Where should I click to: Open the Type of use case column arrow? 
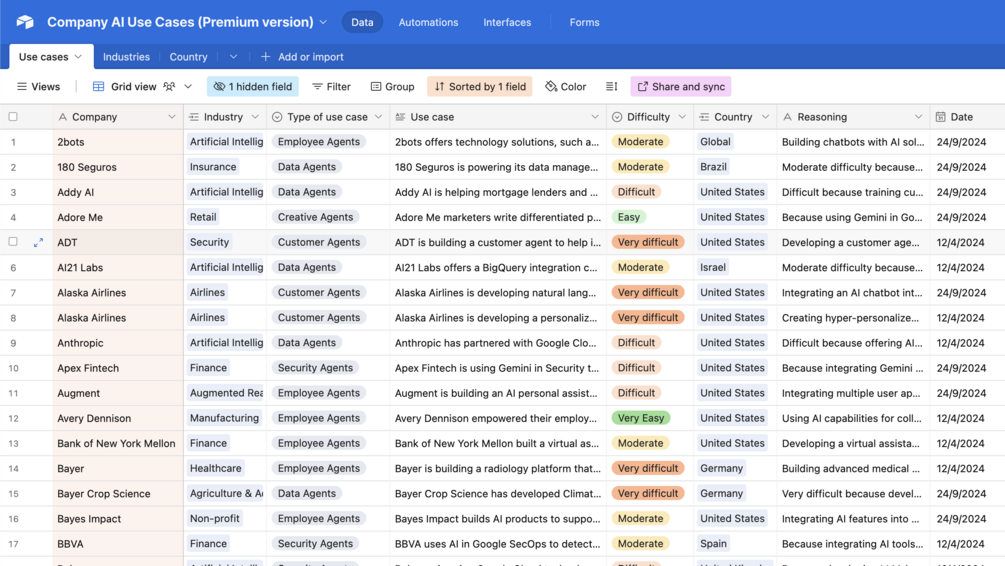378,117
